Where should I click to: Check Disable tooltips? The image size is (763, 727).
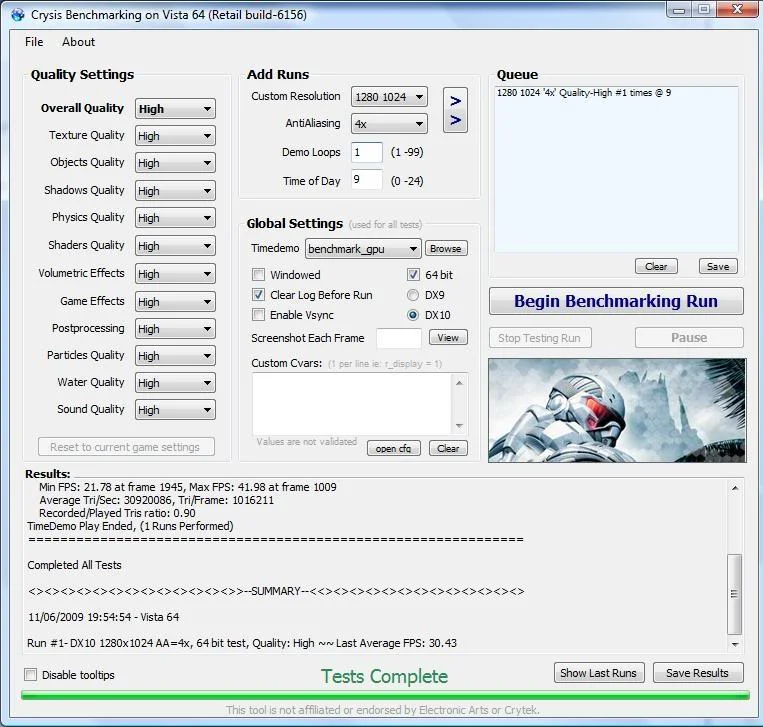pos(31,675)
